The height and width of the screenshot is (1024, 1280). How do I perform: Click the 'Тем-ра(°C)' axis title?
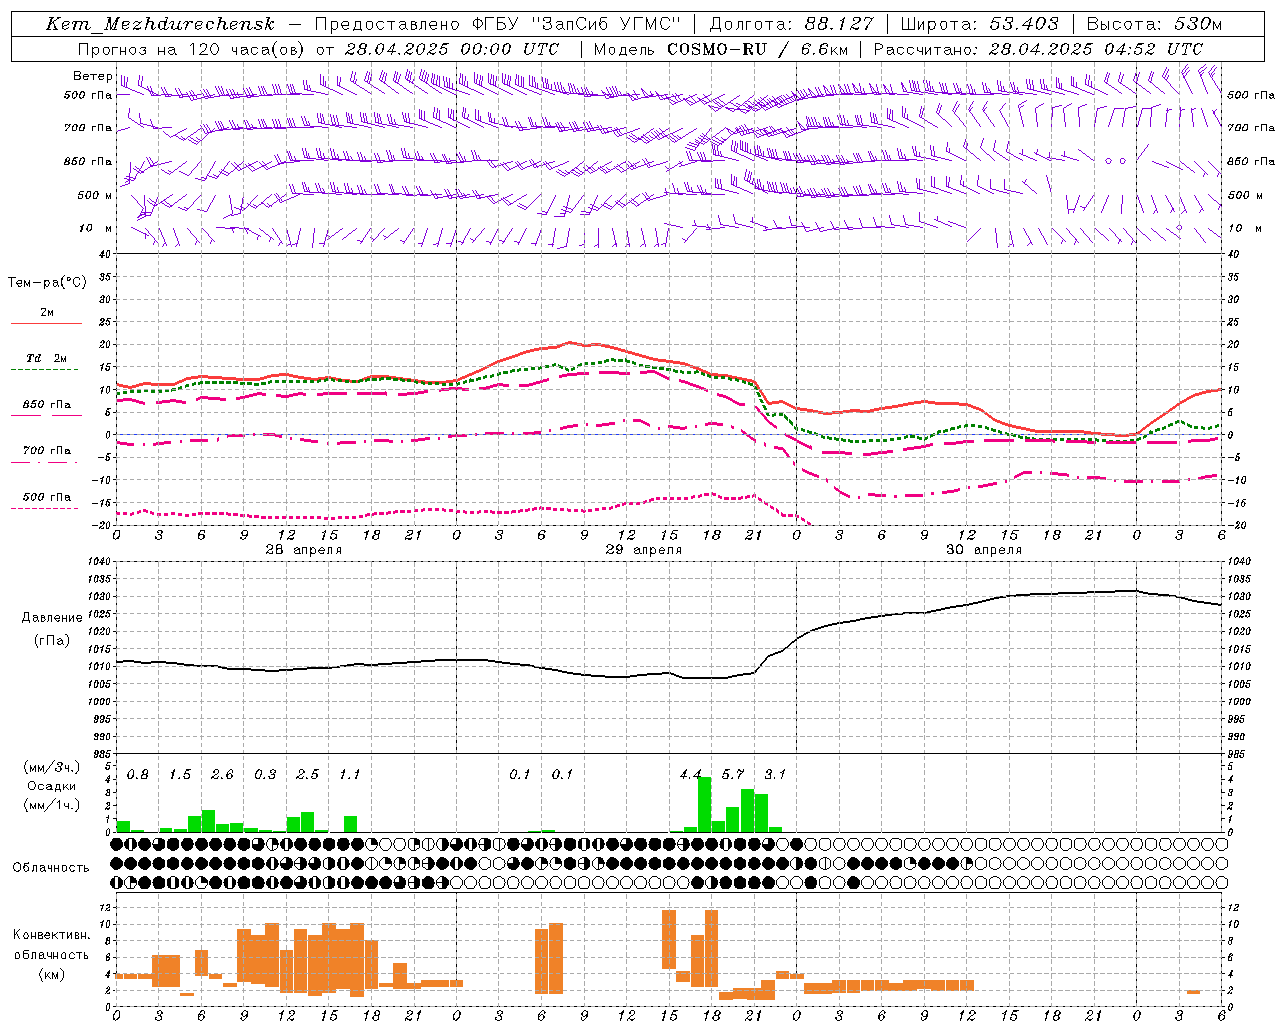47,282
